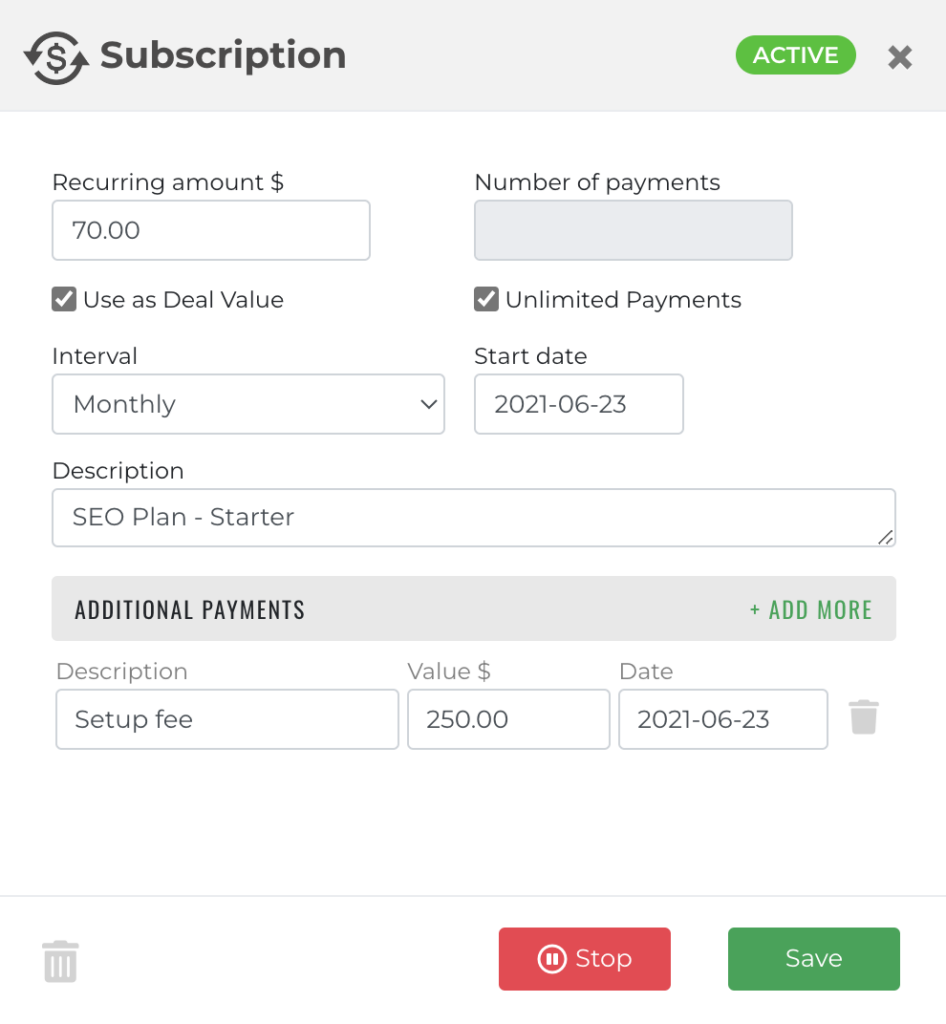Click the + ADD MORE link

point(810,609)
